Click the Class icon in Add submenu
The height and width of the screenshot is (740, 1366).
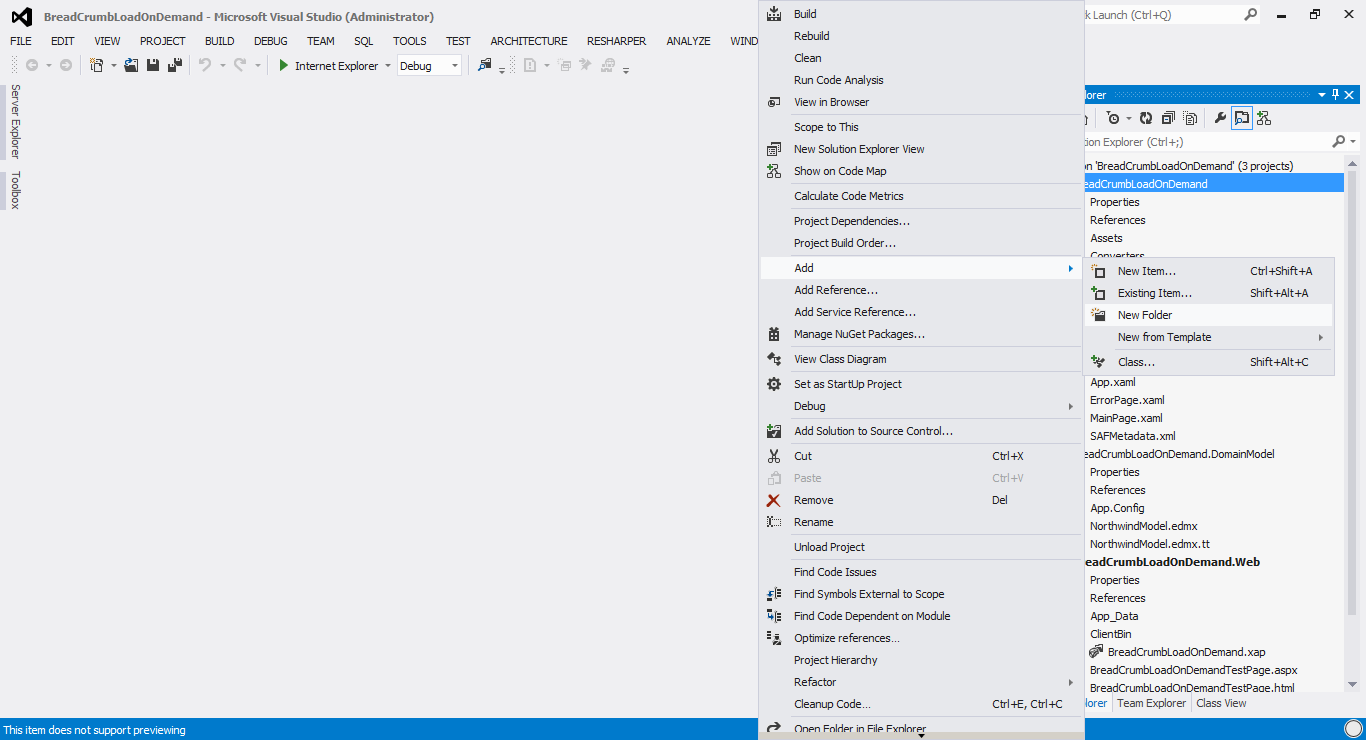click(1098, 362)
